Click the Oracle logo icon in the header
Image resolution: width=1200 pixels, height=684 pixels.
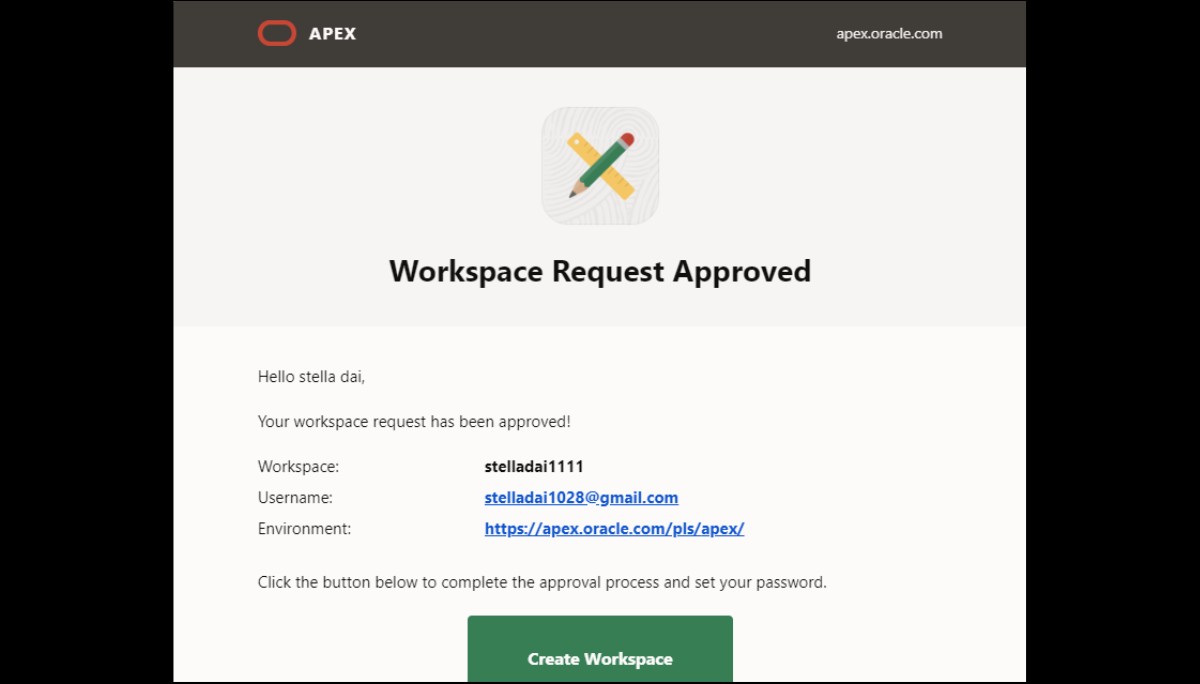point(277,34)
